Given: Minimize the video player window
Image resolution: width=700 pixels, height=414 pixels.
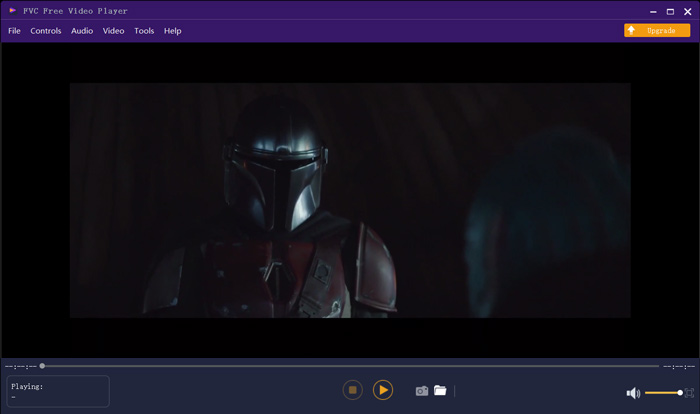Looking at the screenshot, I should click(653, 12).
